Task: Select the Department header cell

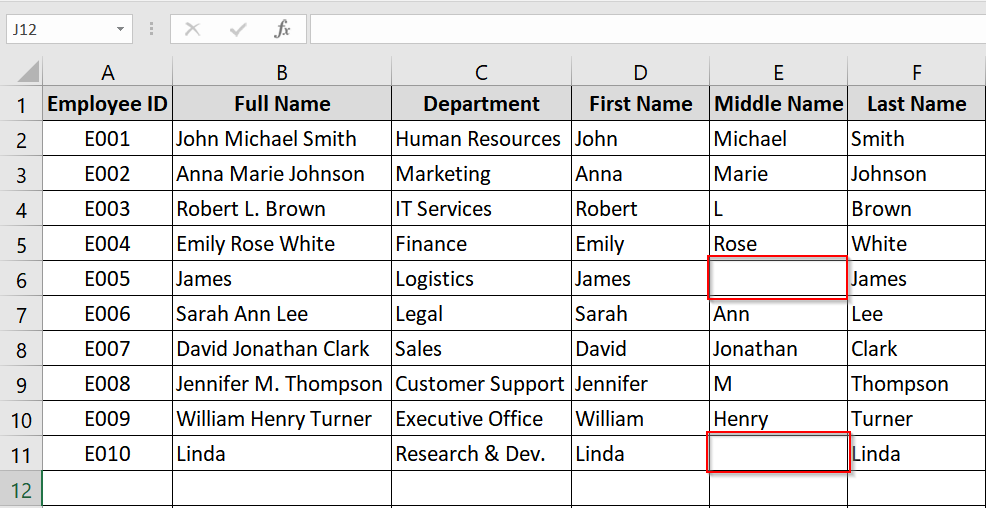Action: click(481, 103)
